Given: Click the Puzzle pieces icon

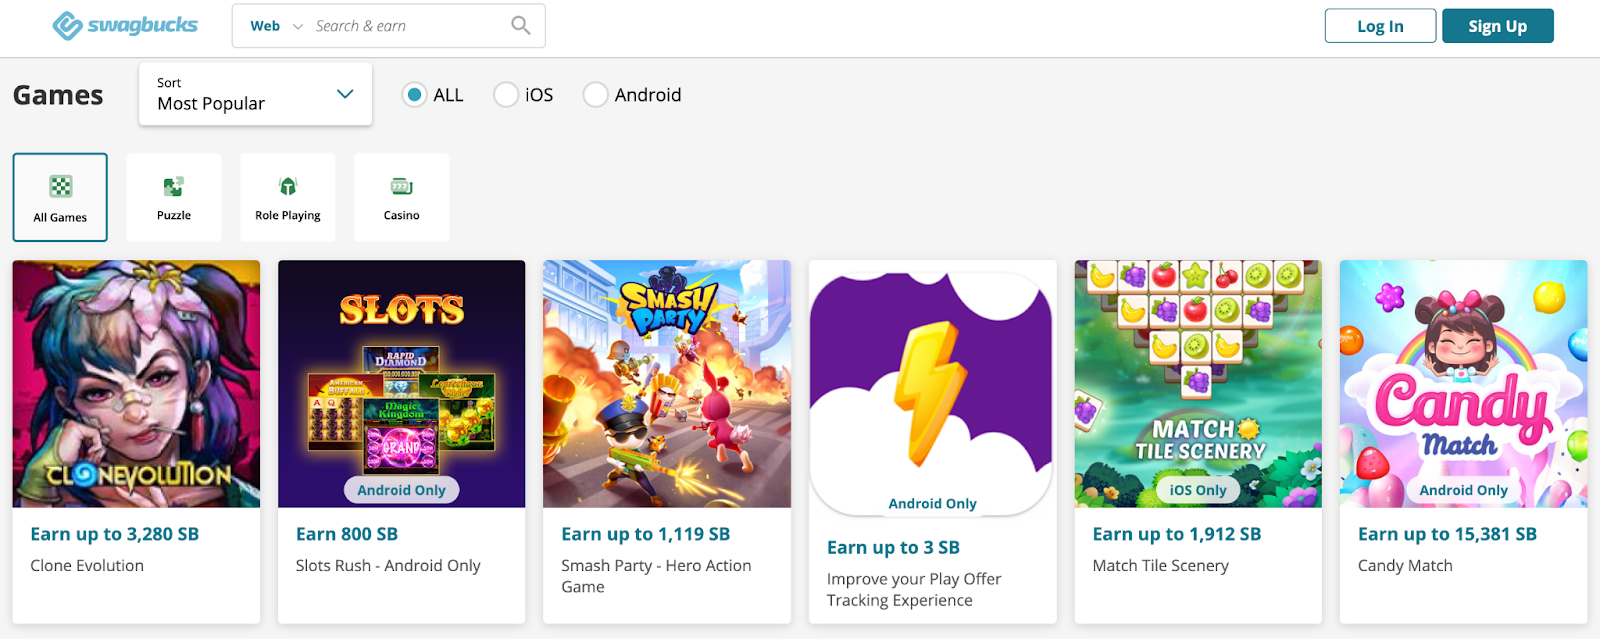Looking at the screenshot, I should (174, 186).
